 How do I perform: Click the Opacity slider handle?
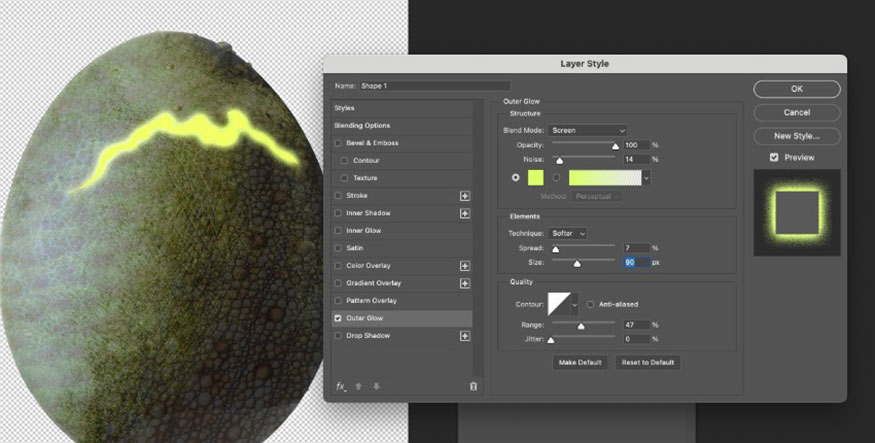615,146
